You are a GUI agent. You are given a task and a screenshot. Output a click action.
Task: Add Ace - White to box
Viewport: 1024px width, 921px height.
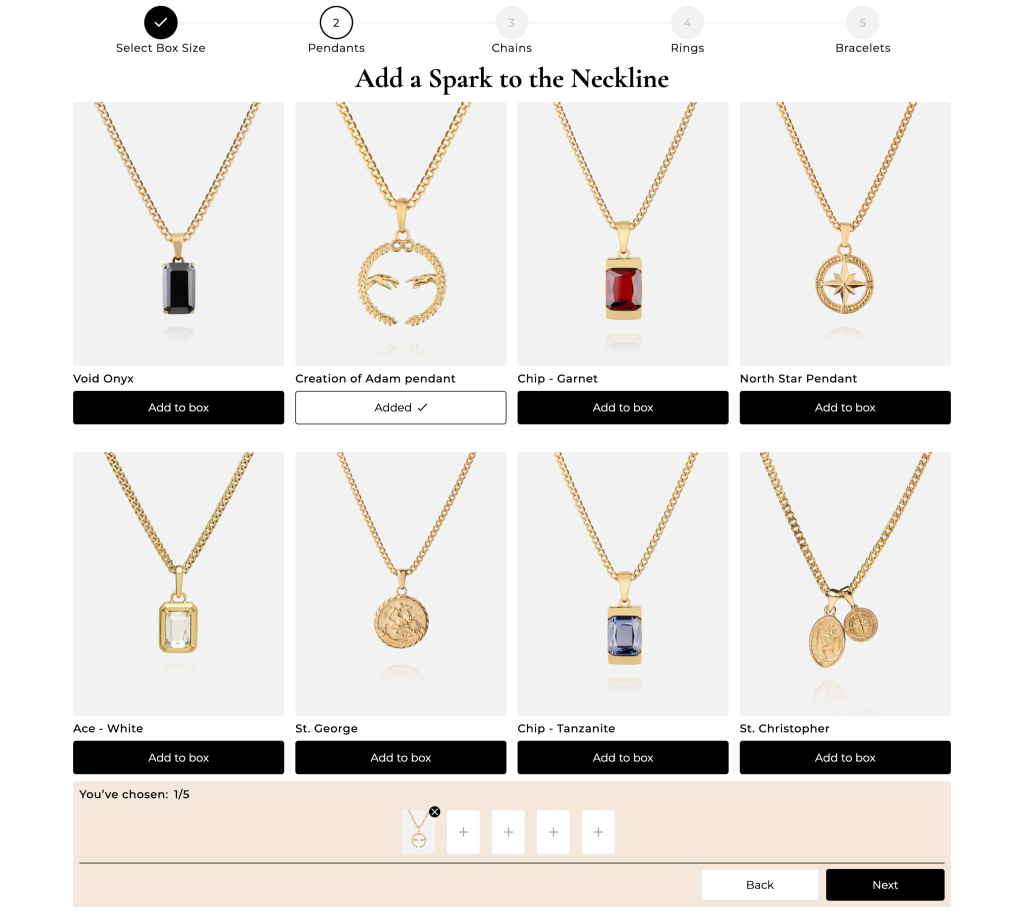pyautogui.click(x=178, y=758)
